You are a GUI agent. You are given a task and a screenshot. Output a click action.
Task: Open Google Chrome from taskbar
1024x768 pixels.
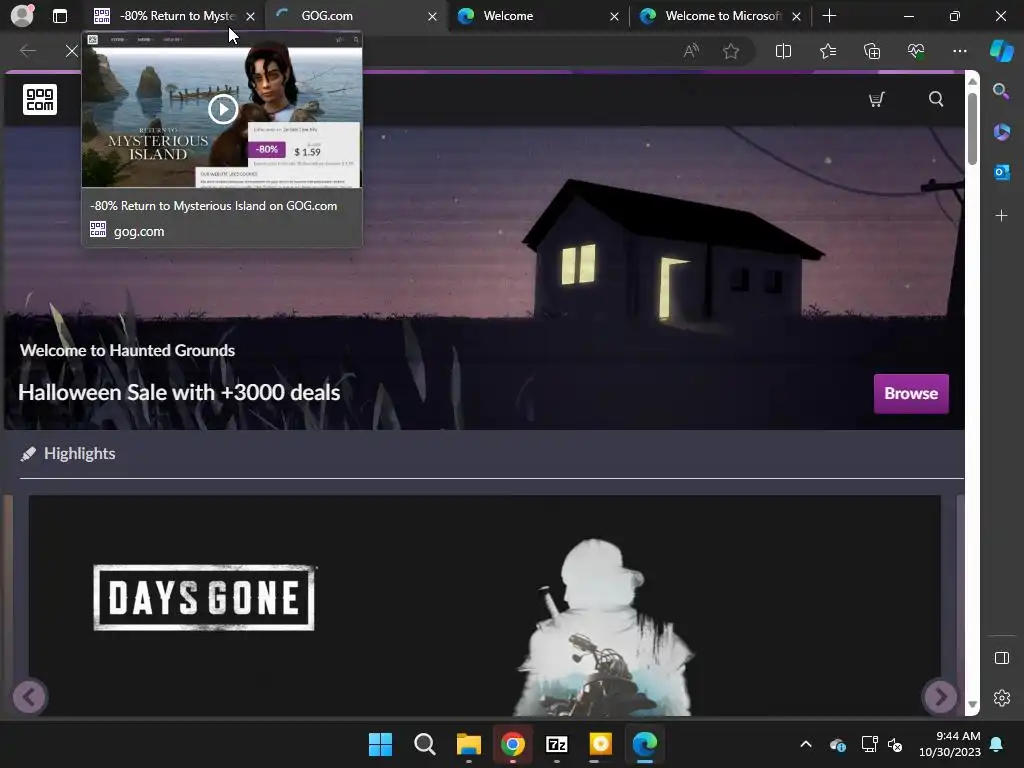(x=513, y=744)
